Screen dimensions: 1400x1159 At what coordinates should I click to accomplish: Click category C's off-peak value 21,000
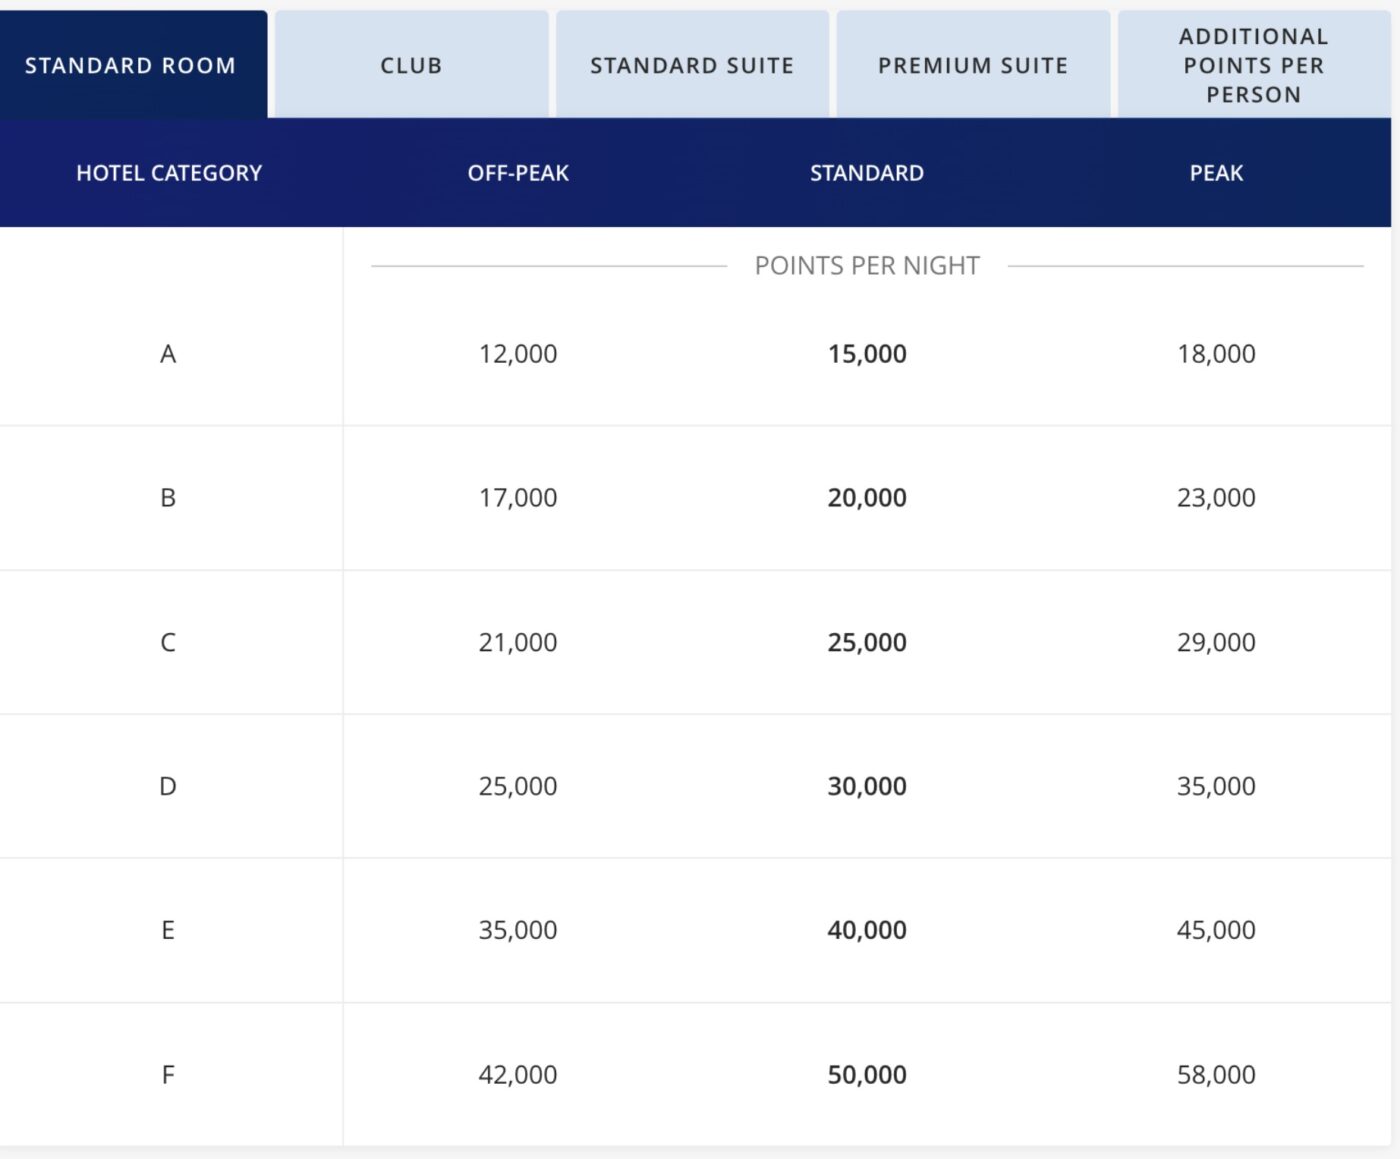pyautogui.click(x=517, y=642)
